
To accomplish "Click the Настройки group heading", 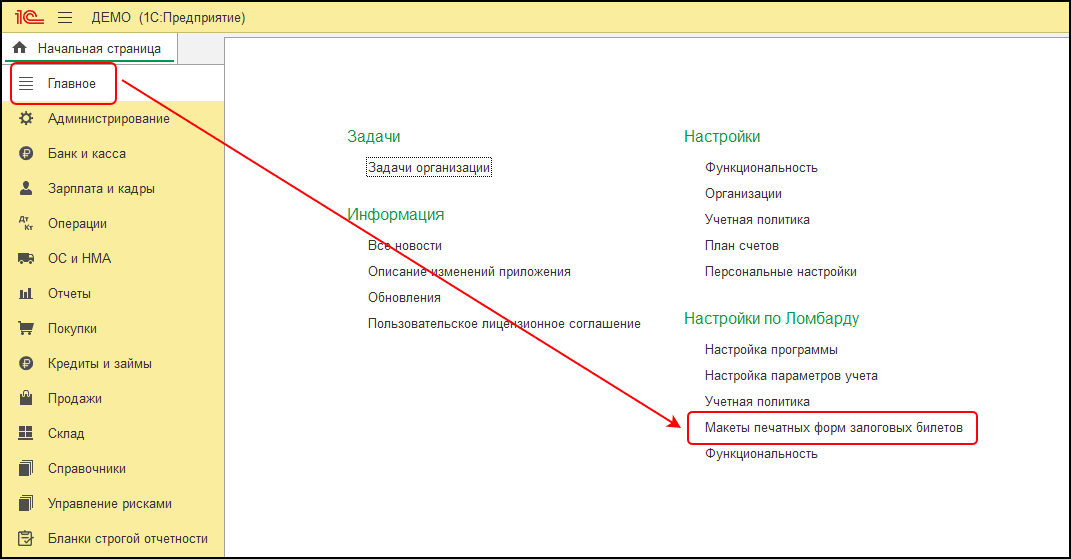I will click(722, 137).
